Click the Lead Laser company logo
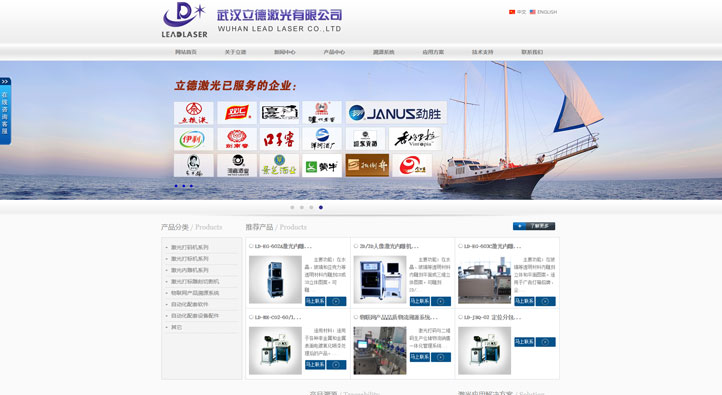This screenshot has width=722, height=395. [x=184, y=20]
